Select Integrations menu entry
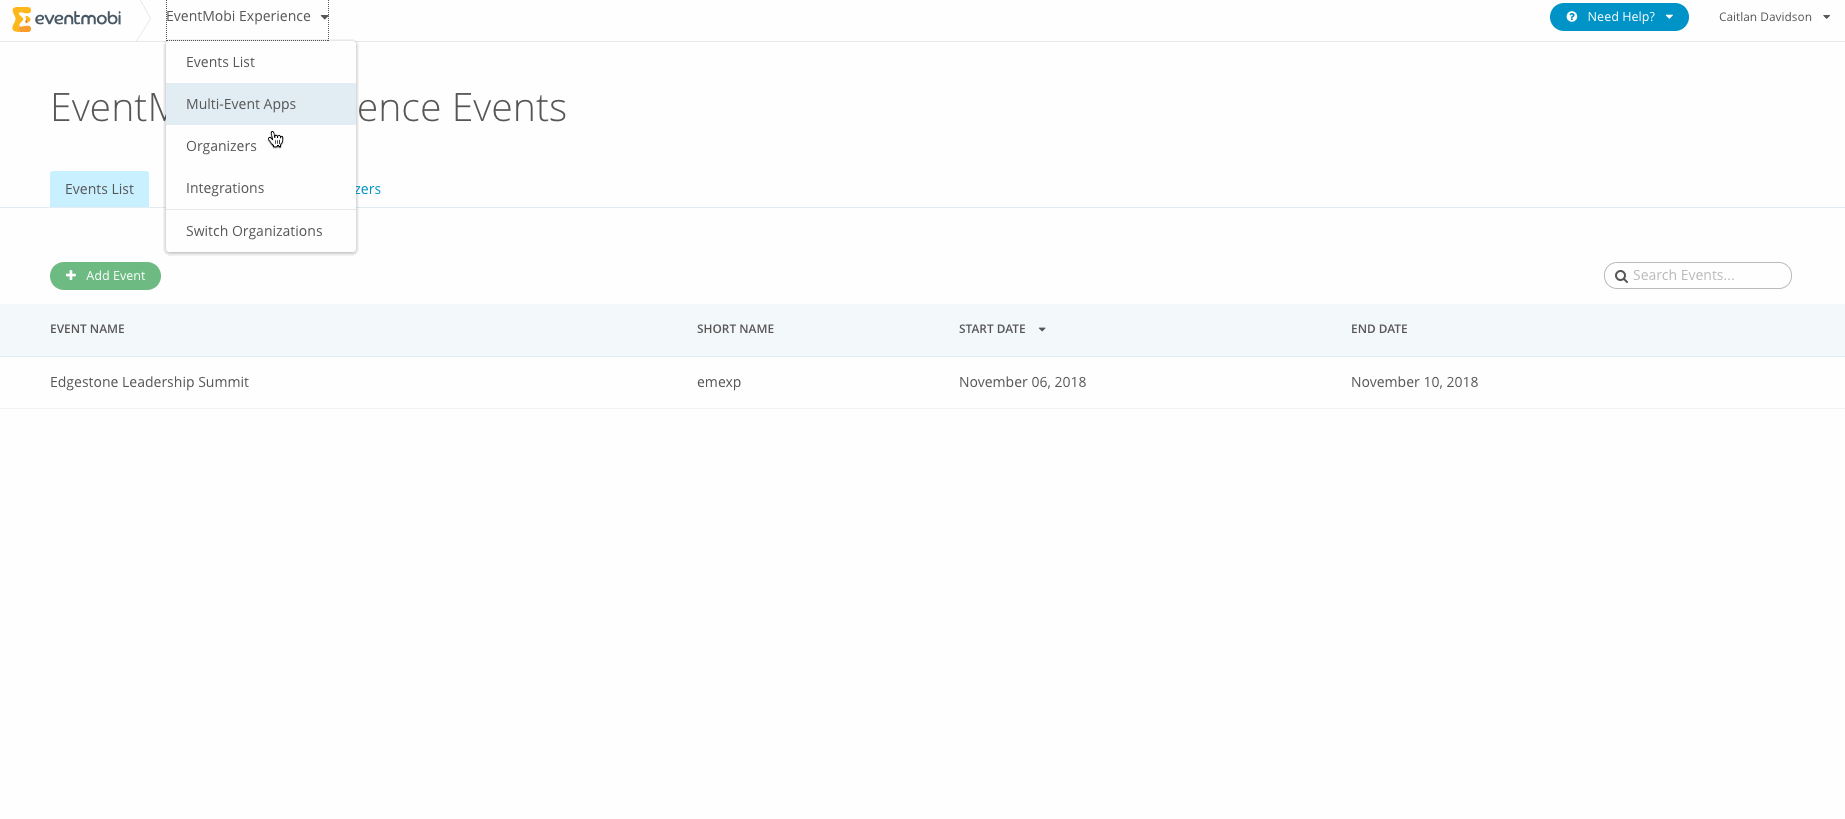This screenshot has width=1845, height=819. tap(261, 188)
